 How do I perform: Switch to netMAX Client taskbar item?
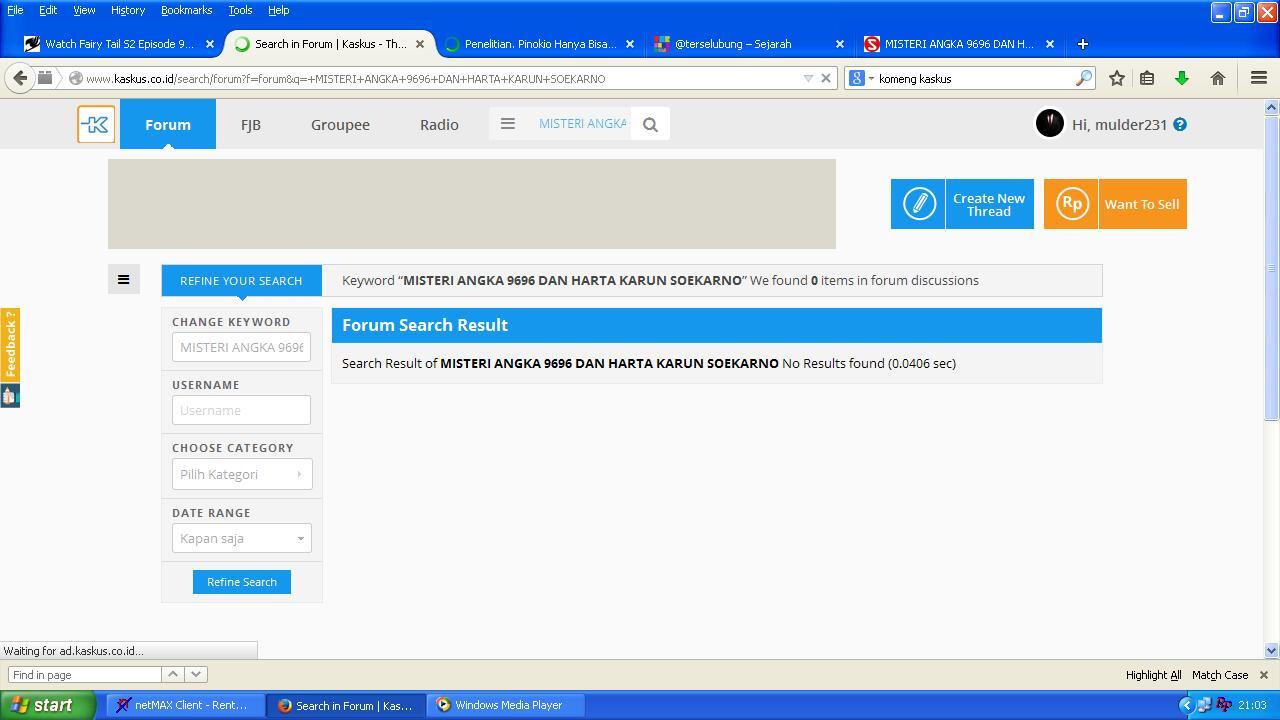[x=186, y=705]
